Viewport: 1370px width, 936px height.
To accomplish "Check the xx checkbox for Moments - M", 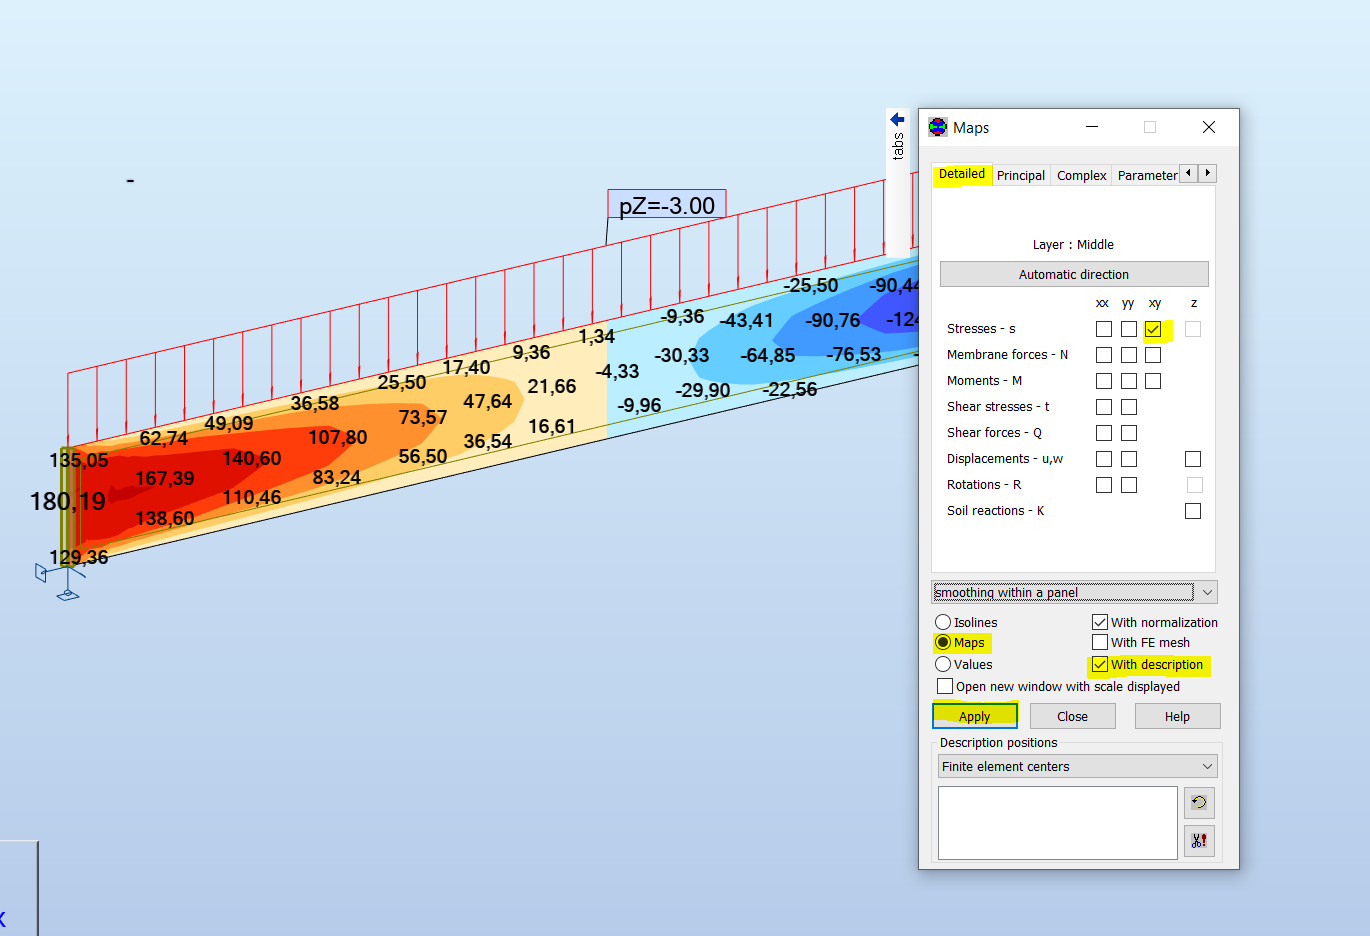I will point(1103,380).
